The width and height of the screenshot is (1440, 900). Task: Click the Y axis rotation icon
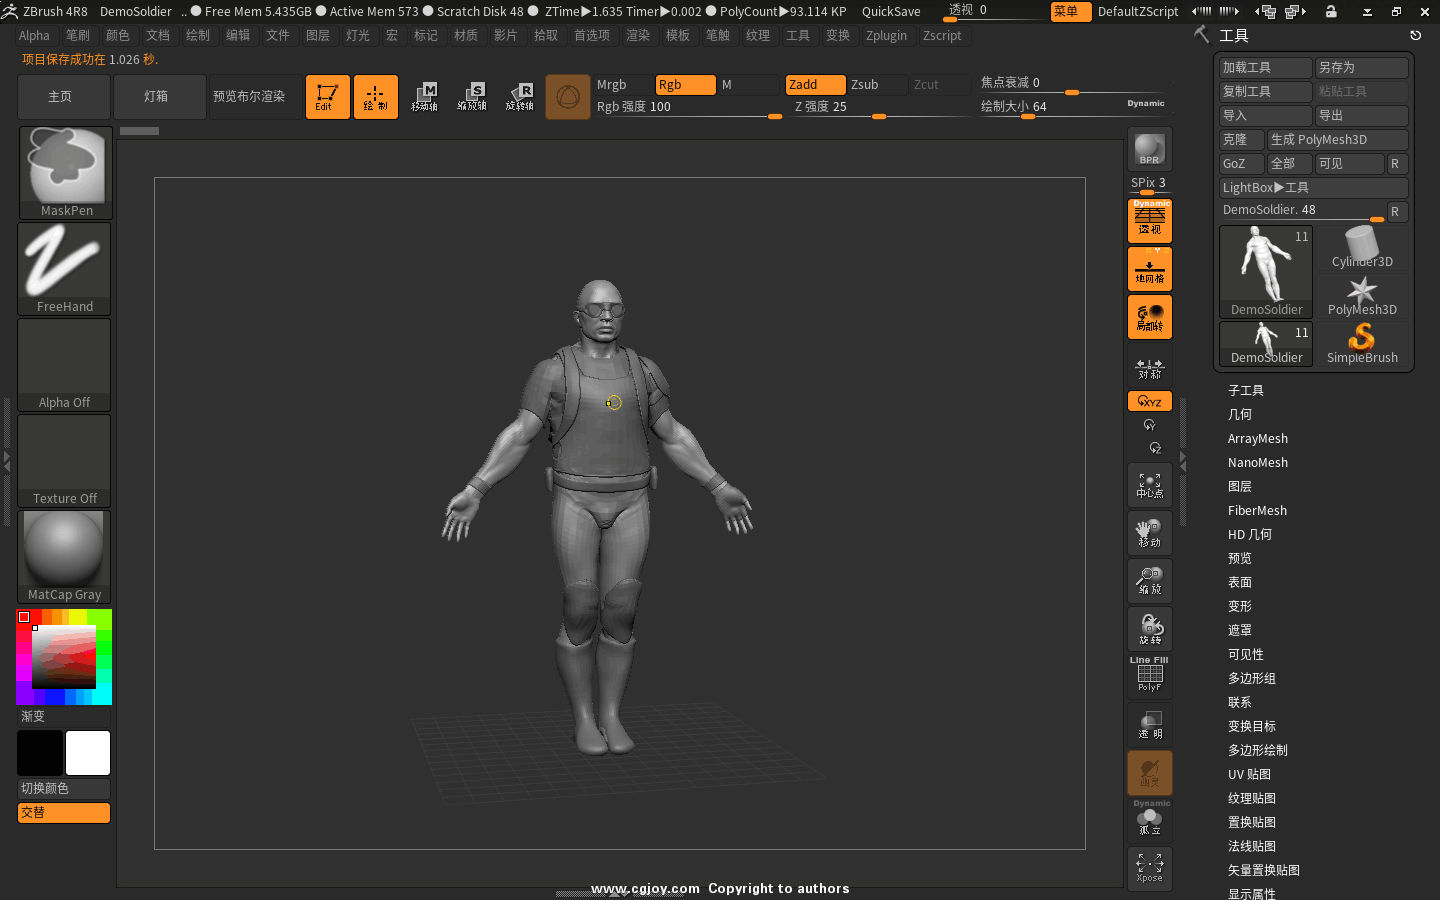[x=1150, y=425]
